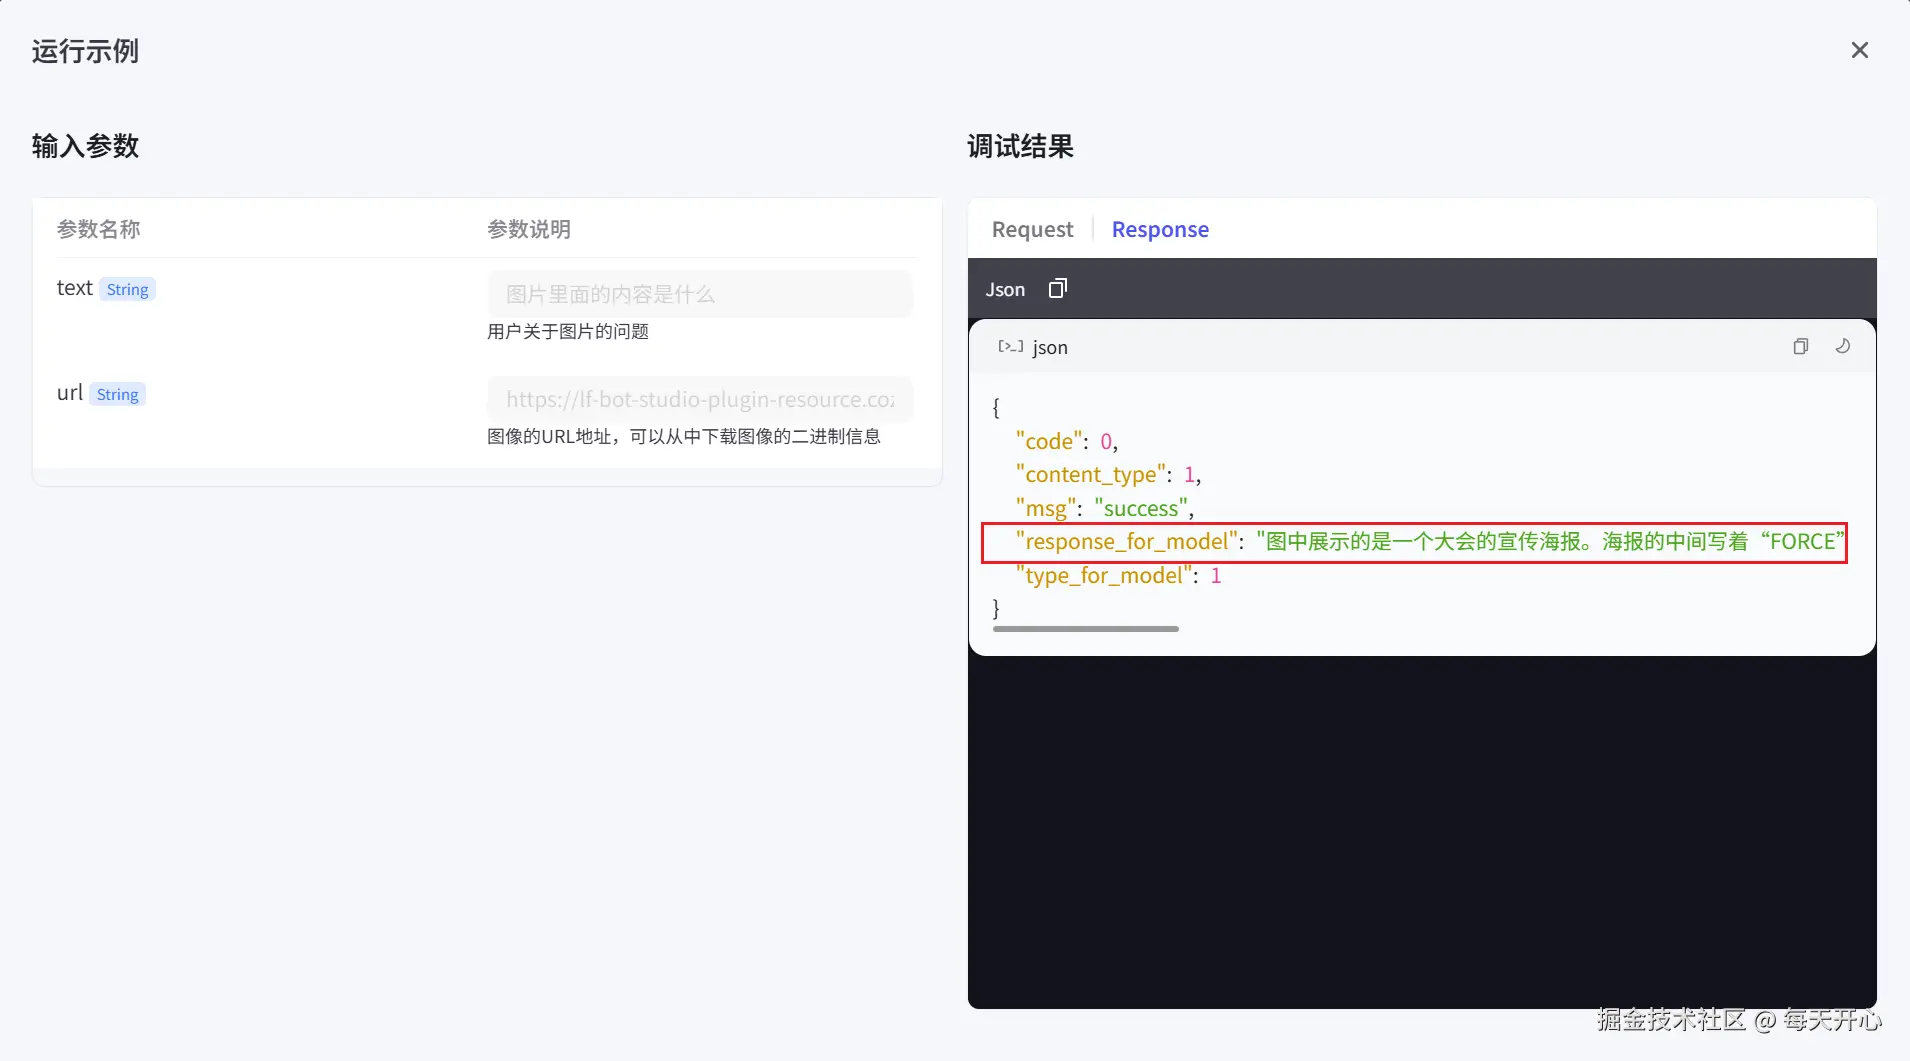Click the 输入参数 heading
Screen dimensions: 1910x1061
[x=85, y=146]
